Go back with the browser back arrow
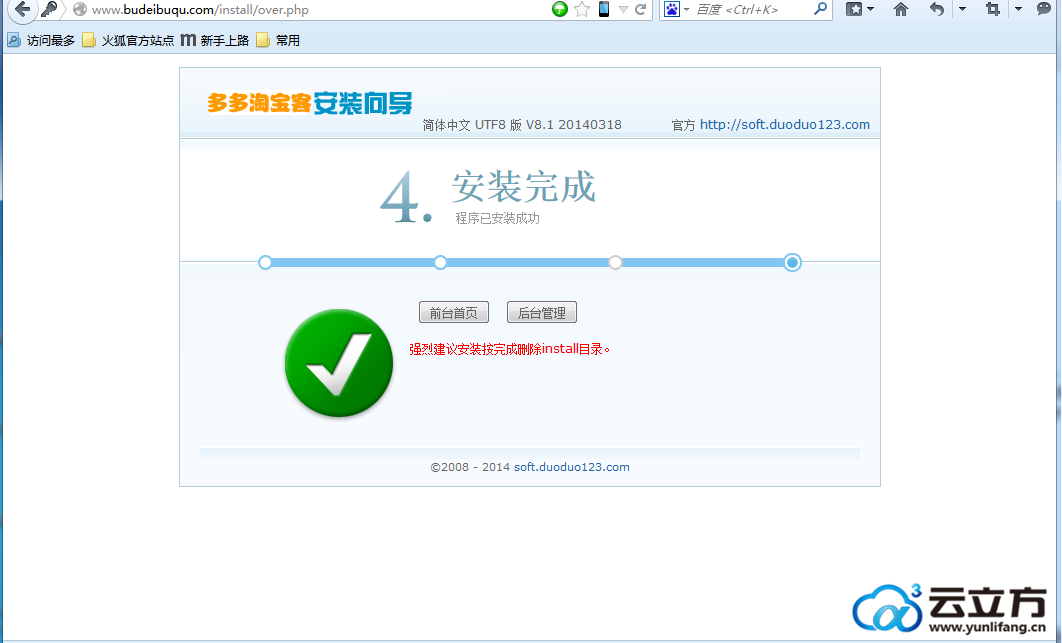 pyautogui.click(x=22, y=9)
